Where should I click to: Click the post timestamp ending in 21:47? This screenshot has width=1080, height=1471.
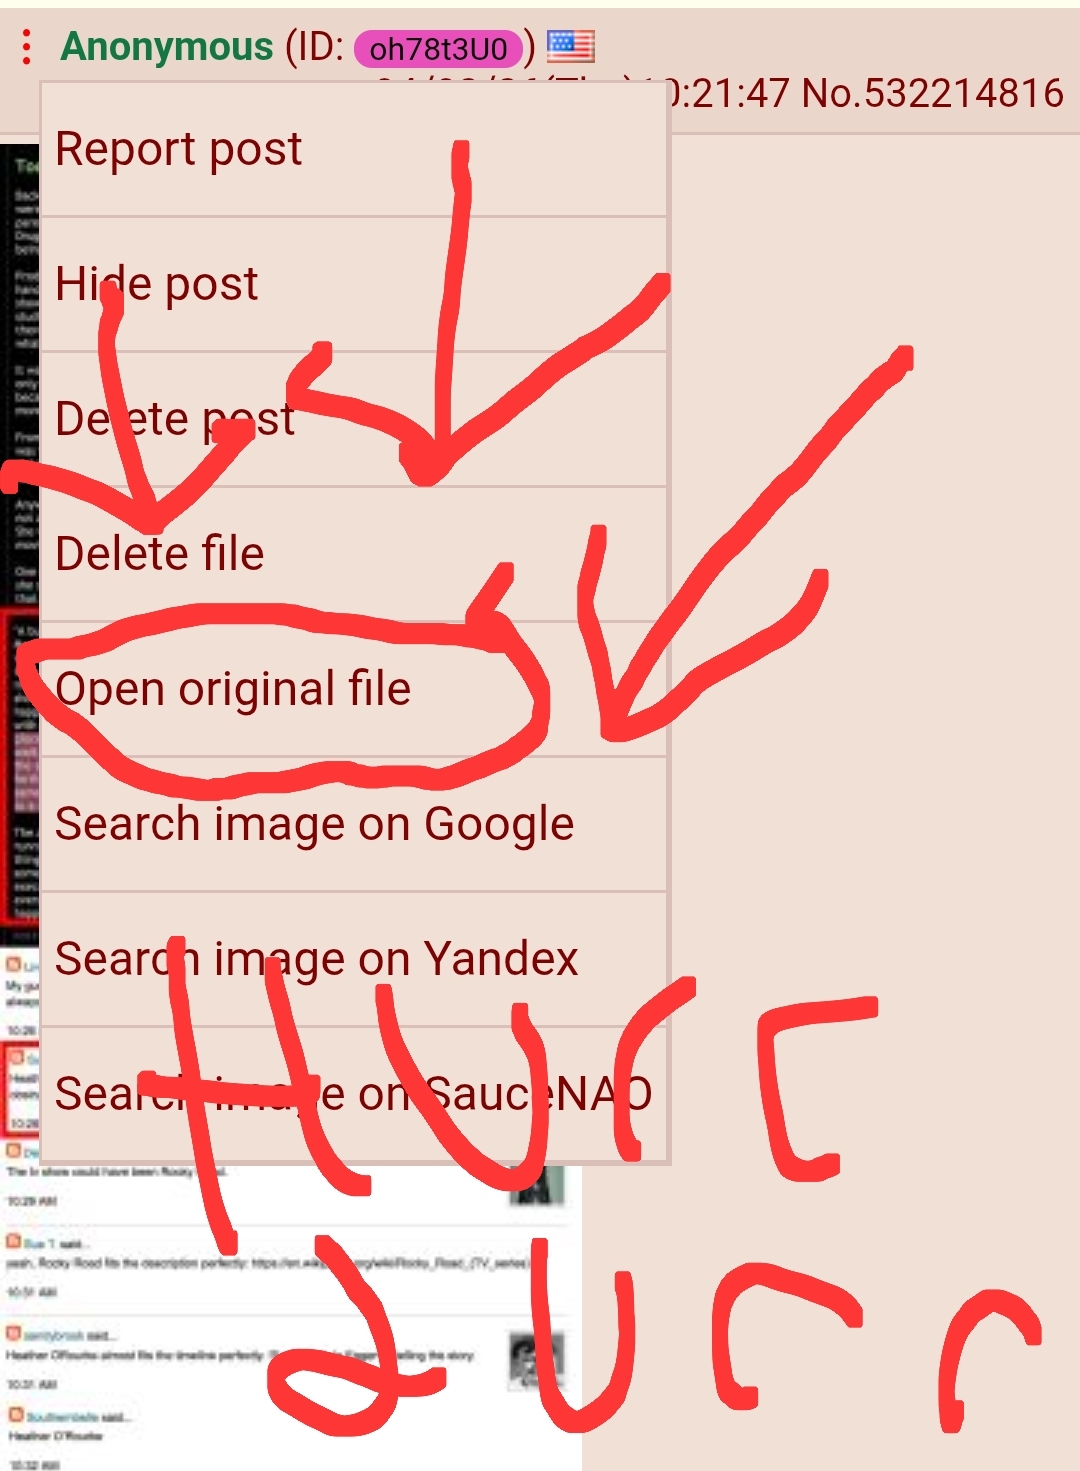click(x=584, y=93)
